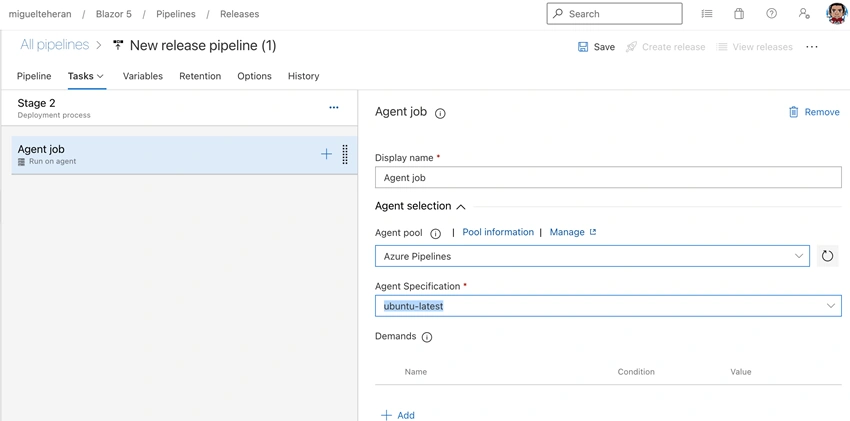This screenshot has height=421, width=850.
Task: Show the Agent pool info icon
Action: coord(435,234)
